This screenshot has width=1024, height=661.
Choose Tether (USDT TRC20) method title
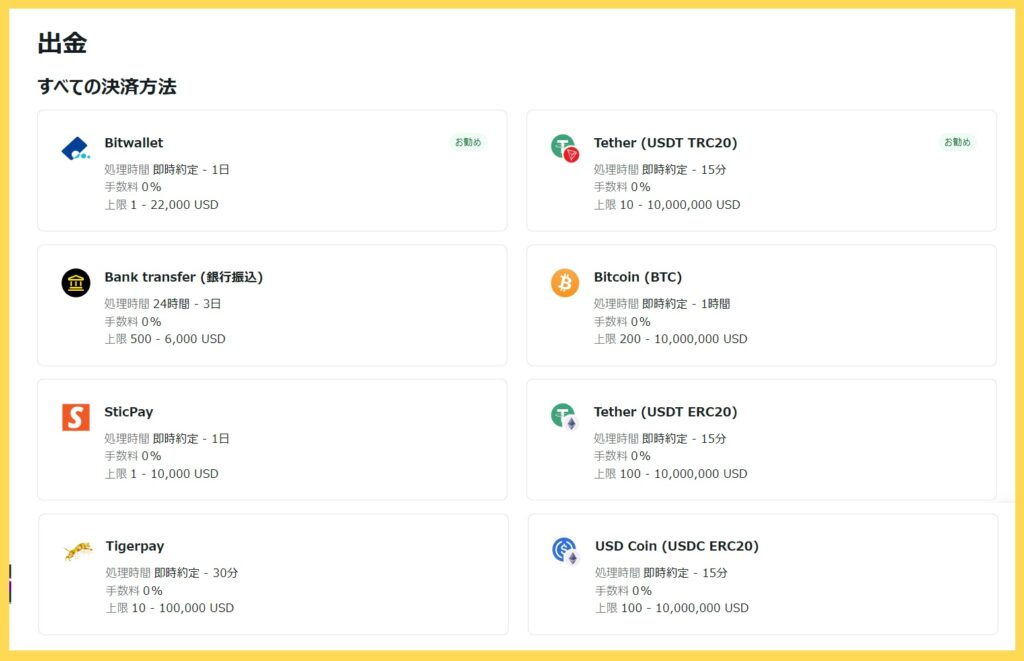pos(665,143)
